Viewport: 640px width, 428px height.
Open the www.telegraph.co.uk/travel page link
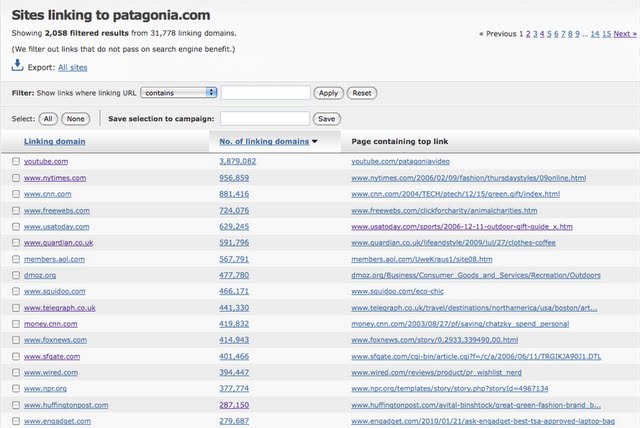pos(474,308)
